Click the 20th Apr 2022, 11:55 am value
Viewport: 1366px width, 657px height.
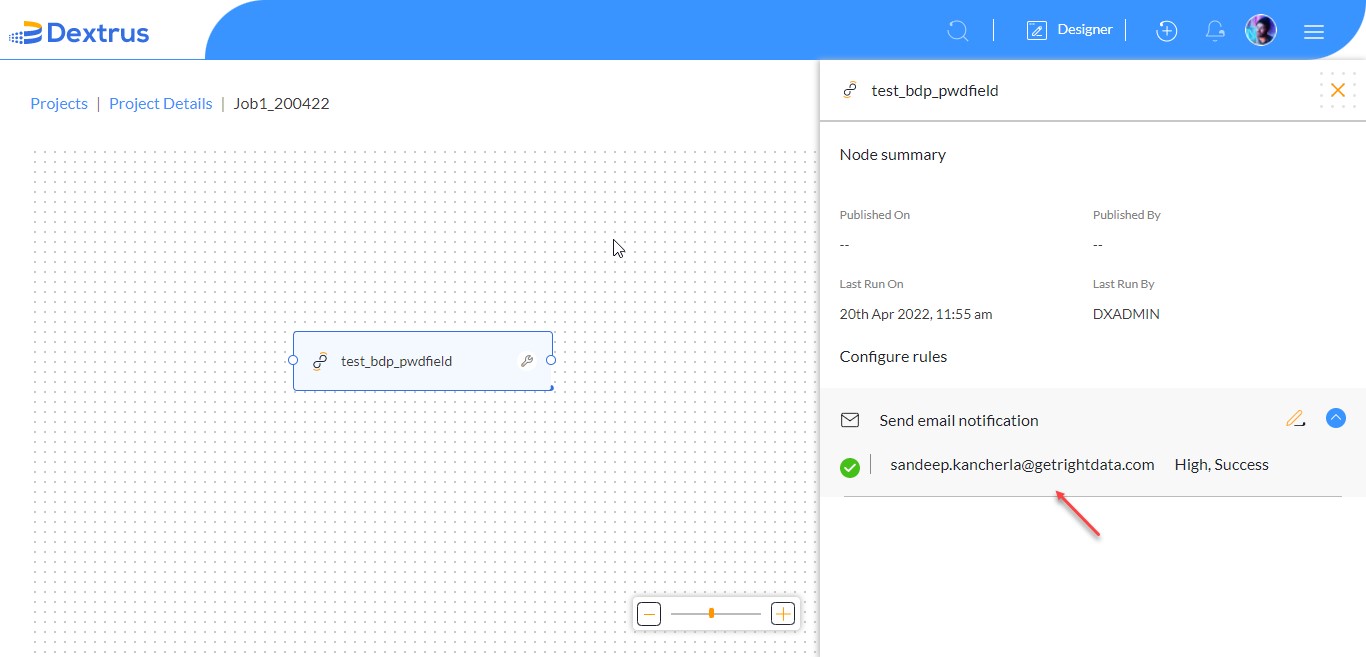pyautogui.click(x=916, y=314)
